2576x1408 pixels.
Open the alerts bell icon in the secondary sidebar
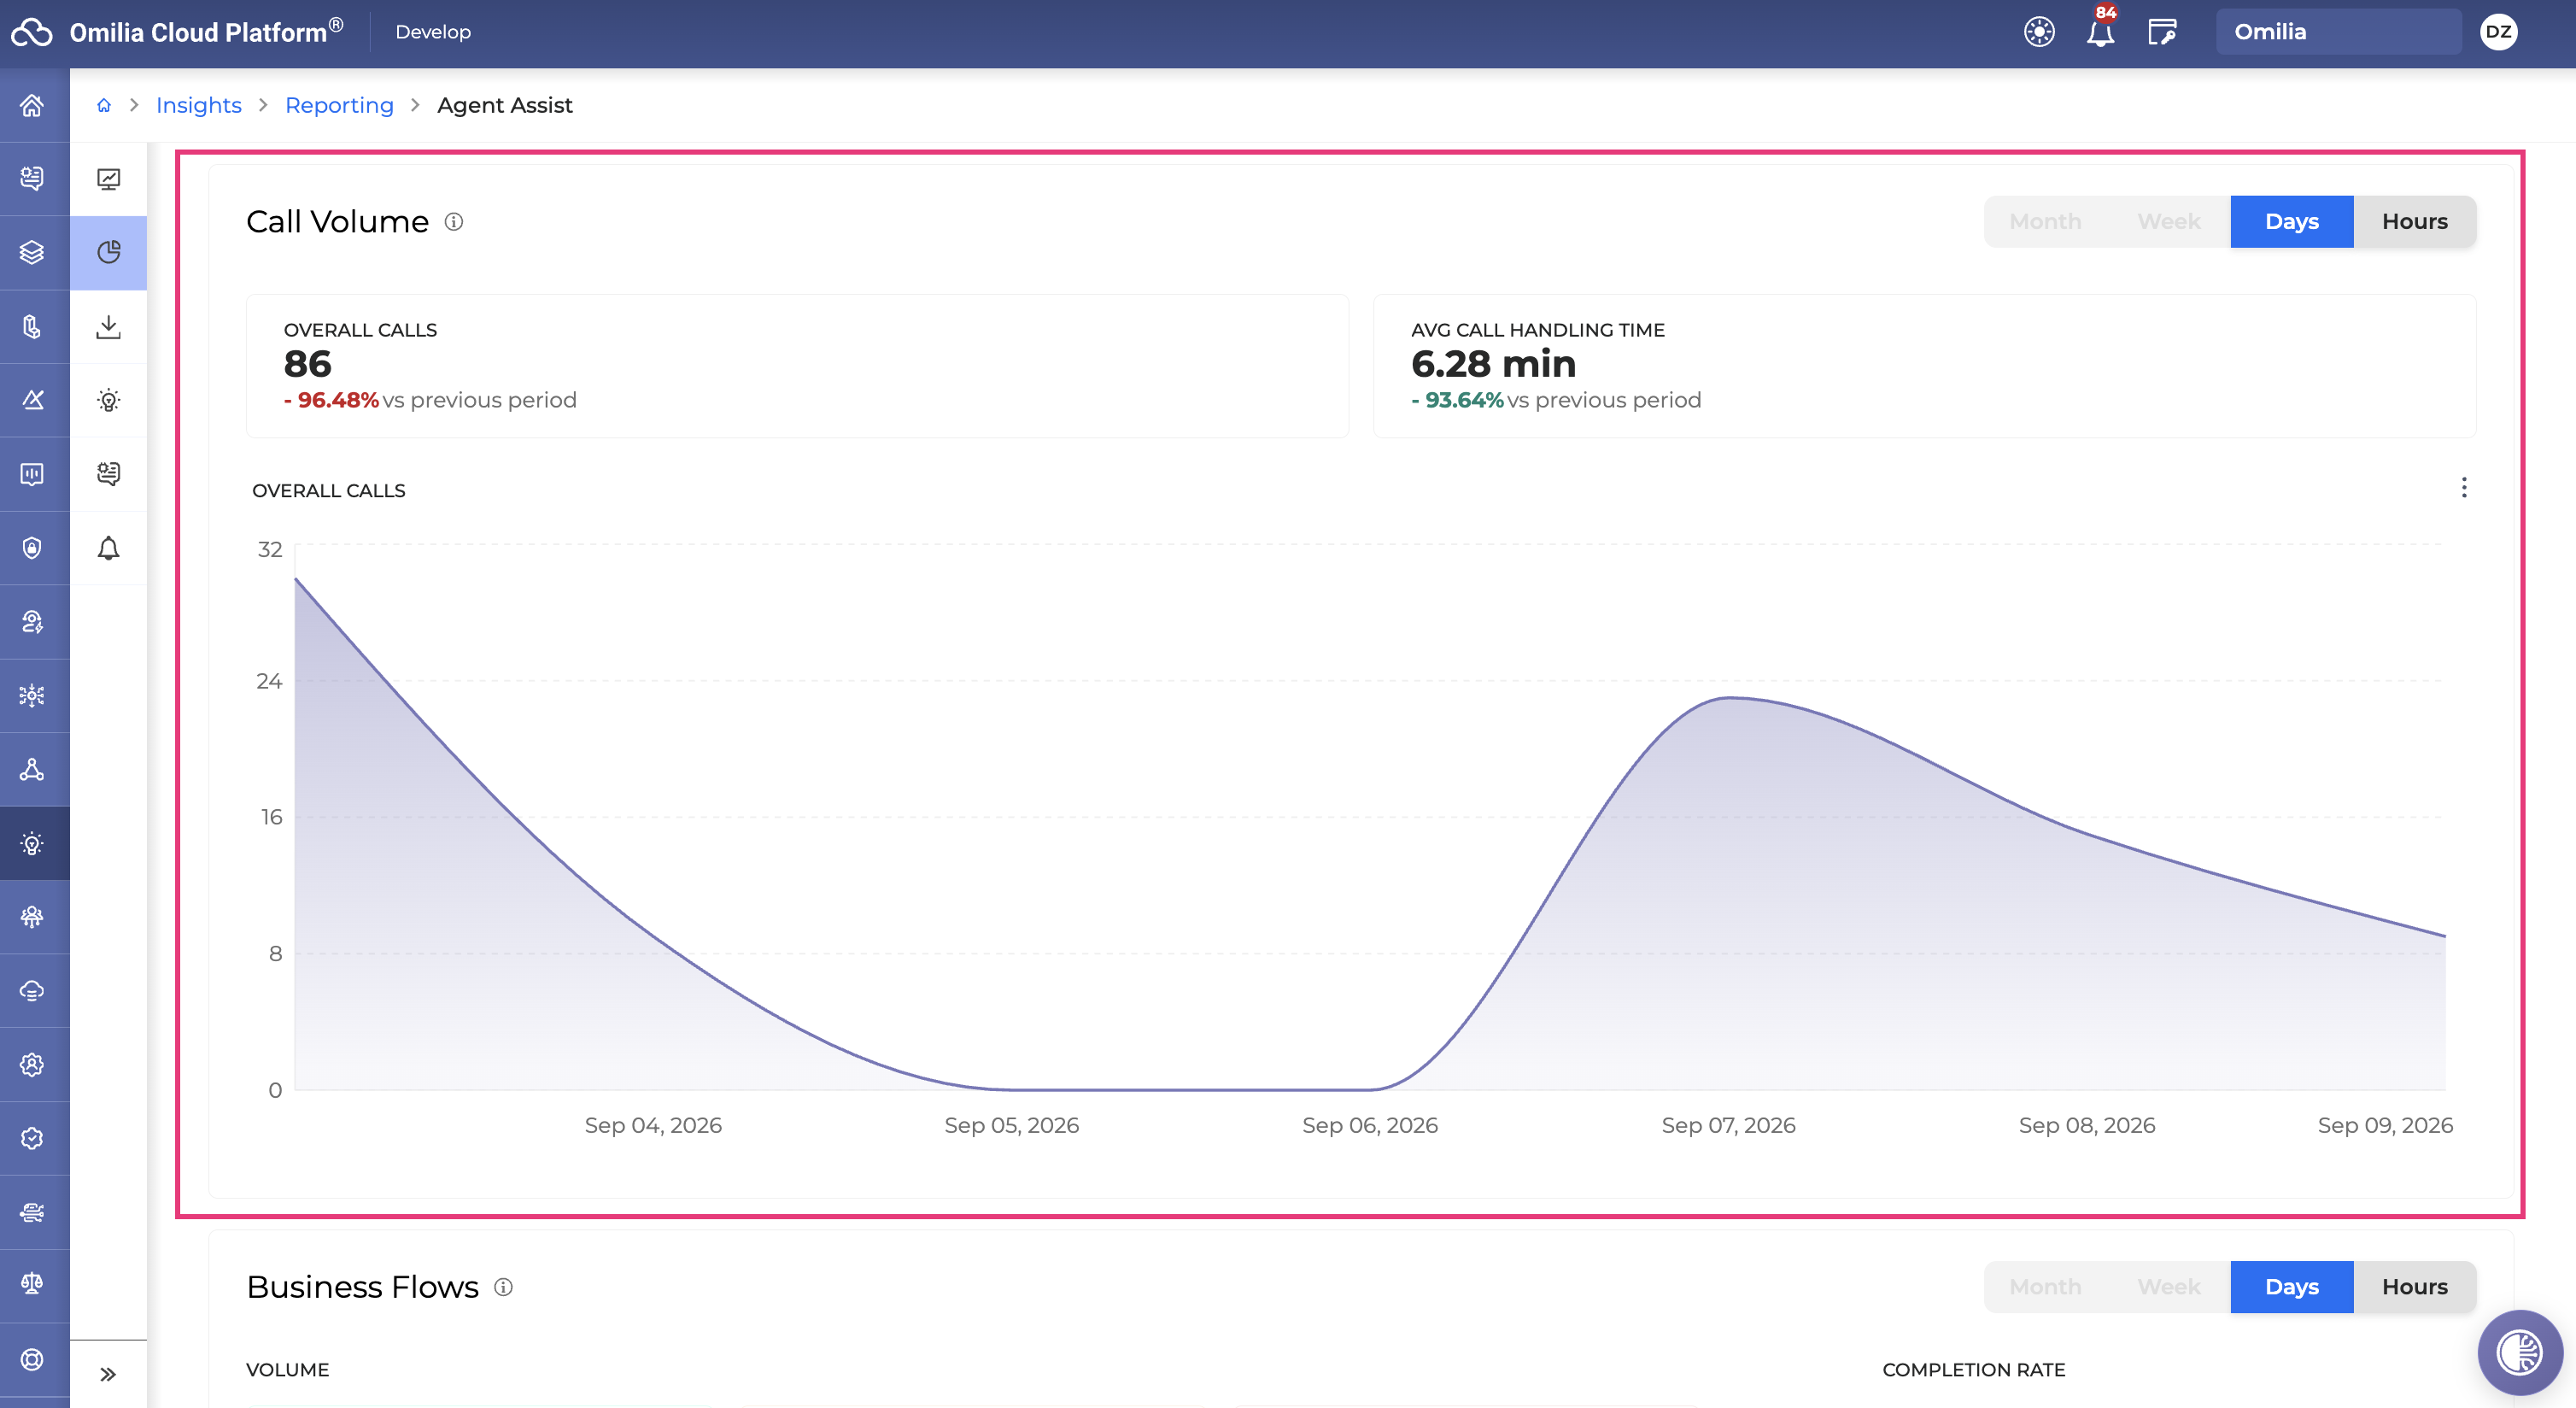click(x=108, y=548)
